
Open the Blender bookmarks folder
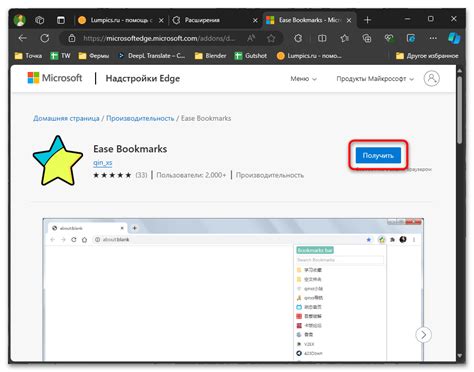[210, 56]
